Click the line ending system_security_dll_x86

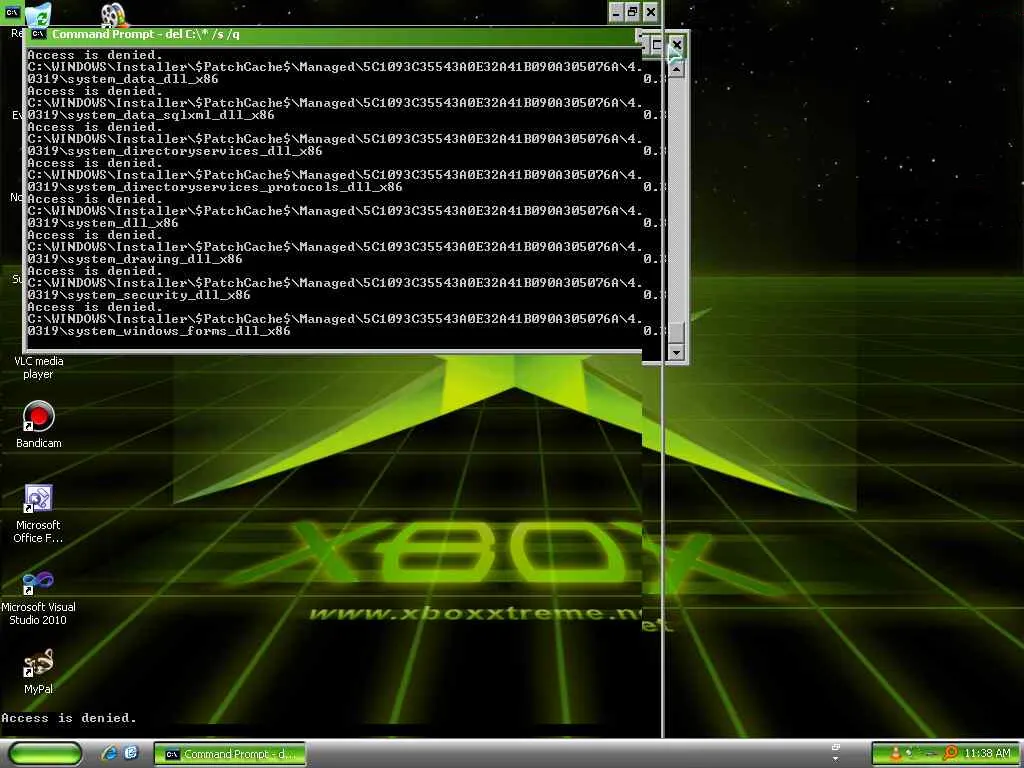138,295
